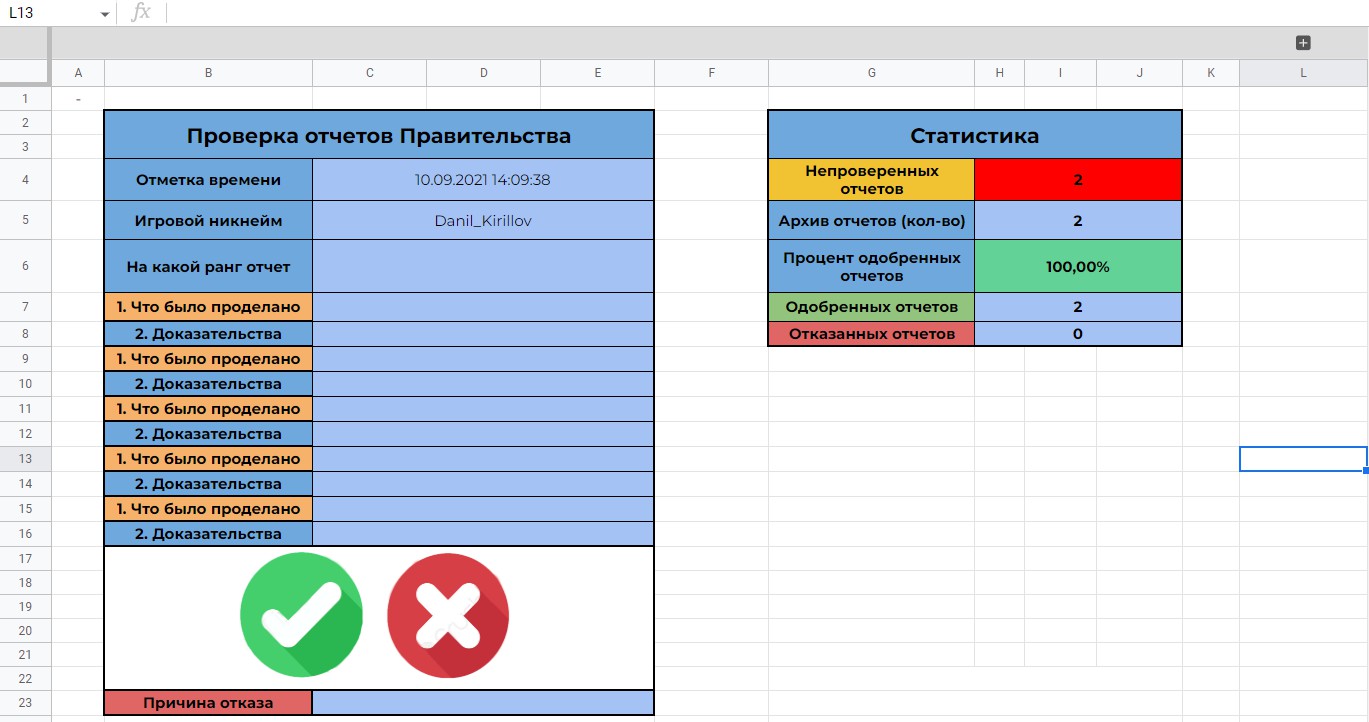Click the green checkmark approve image
This screenshot has height=722, width=1369.
click(302, 617)
